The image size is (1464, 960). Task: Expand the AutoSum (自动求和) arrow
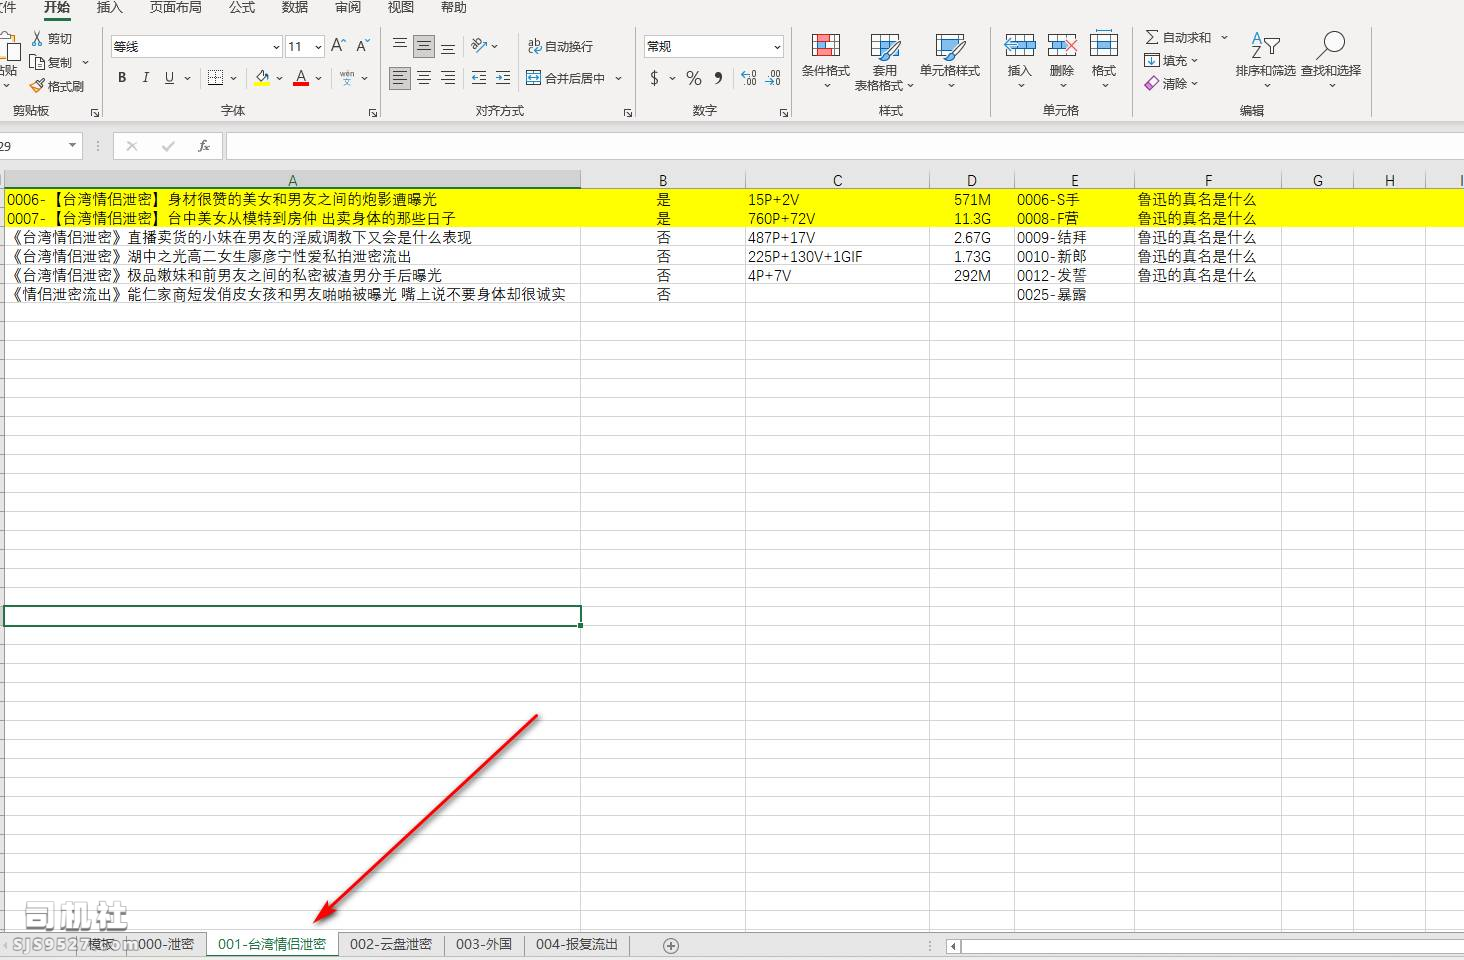point(1224,37)
